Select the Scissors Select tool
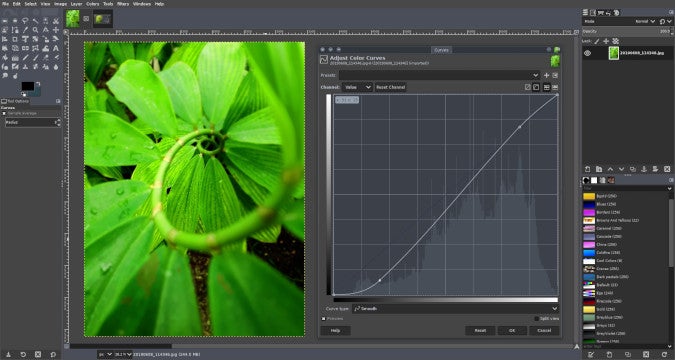675x360 pixels. pos(56,20)
